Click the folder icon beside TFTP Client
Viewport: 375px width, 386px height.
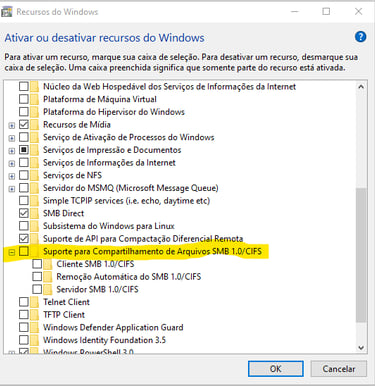coord(35,315)
